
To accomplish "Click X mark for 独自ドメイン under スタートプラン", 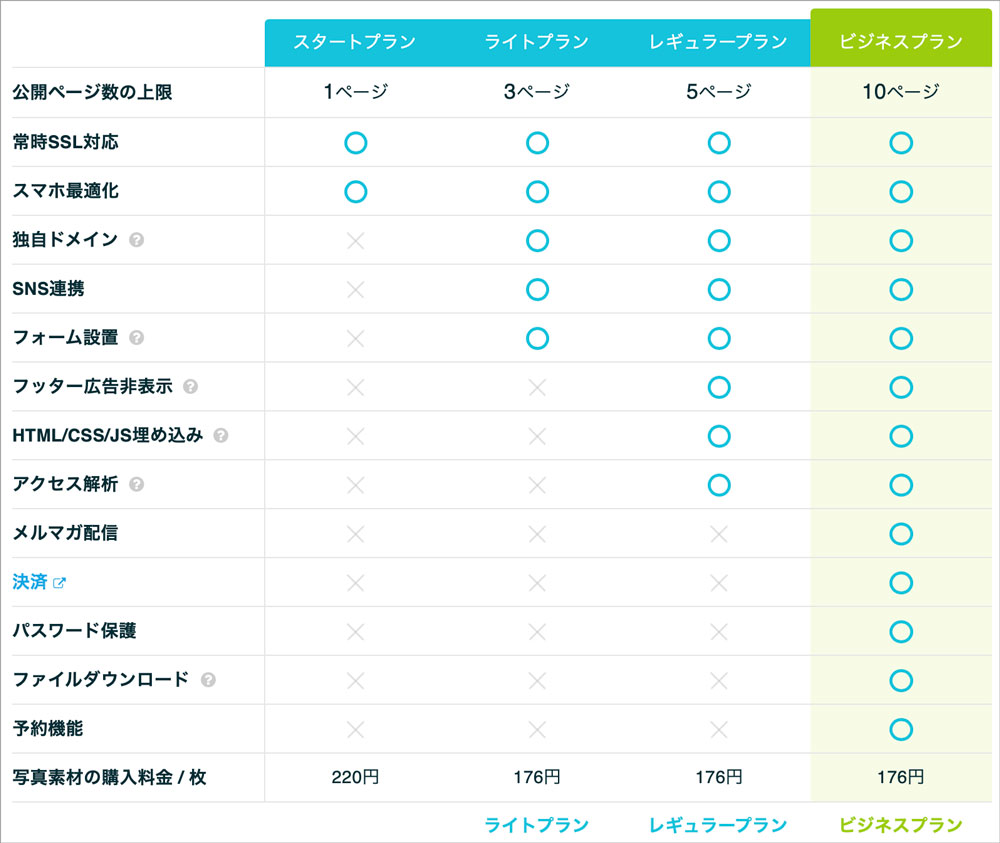I will (x=355, y=240).
